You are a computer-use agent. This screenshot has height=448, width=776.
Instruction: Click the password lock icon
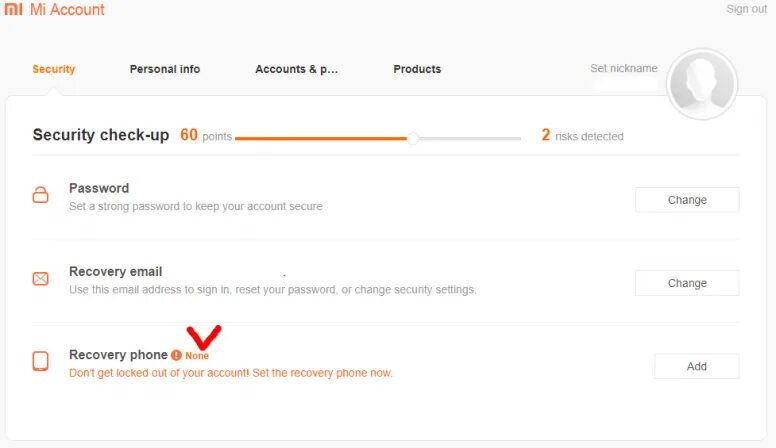tap(40, 196)
